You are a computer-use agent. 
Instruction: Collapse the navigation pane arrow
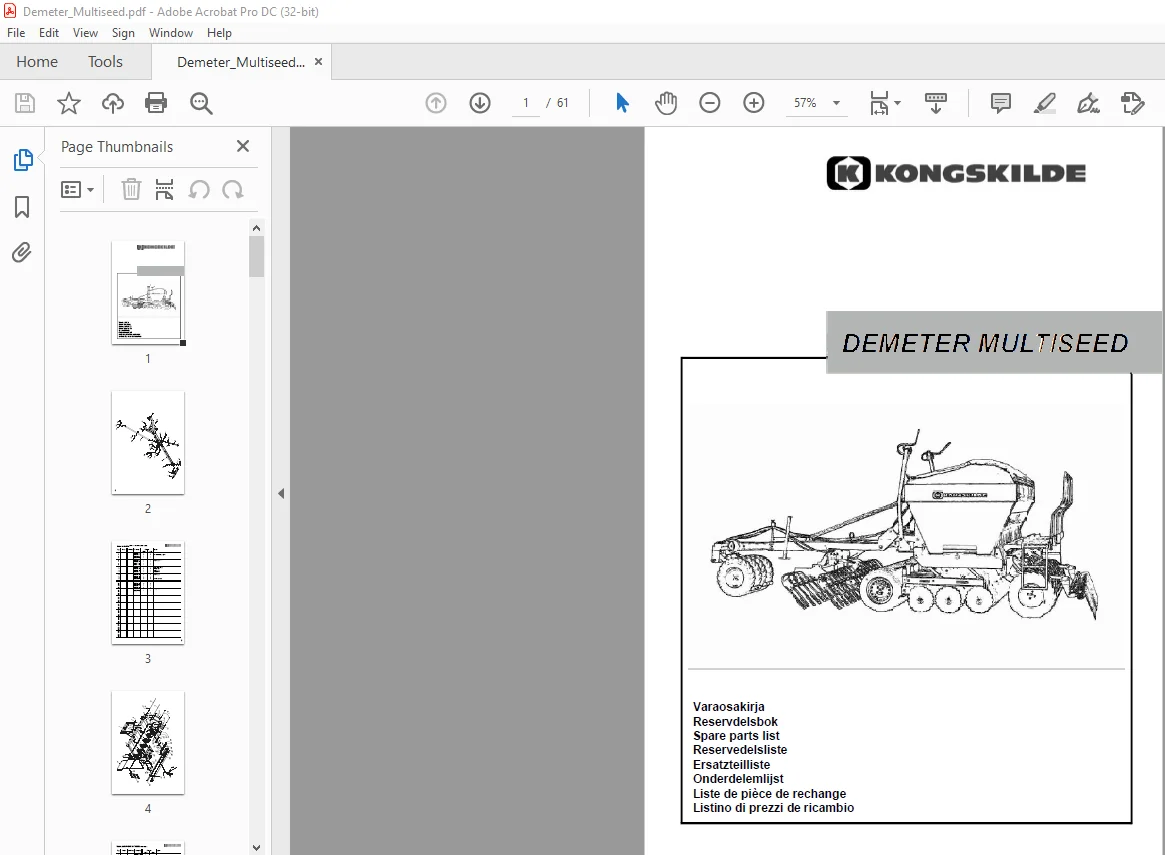pyautogui.click(x=281, y=493)
